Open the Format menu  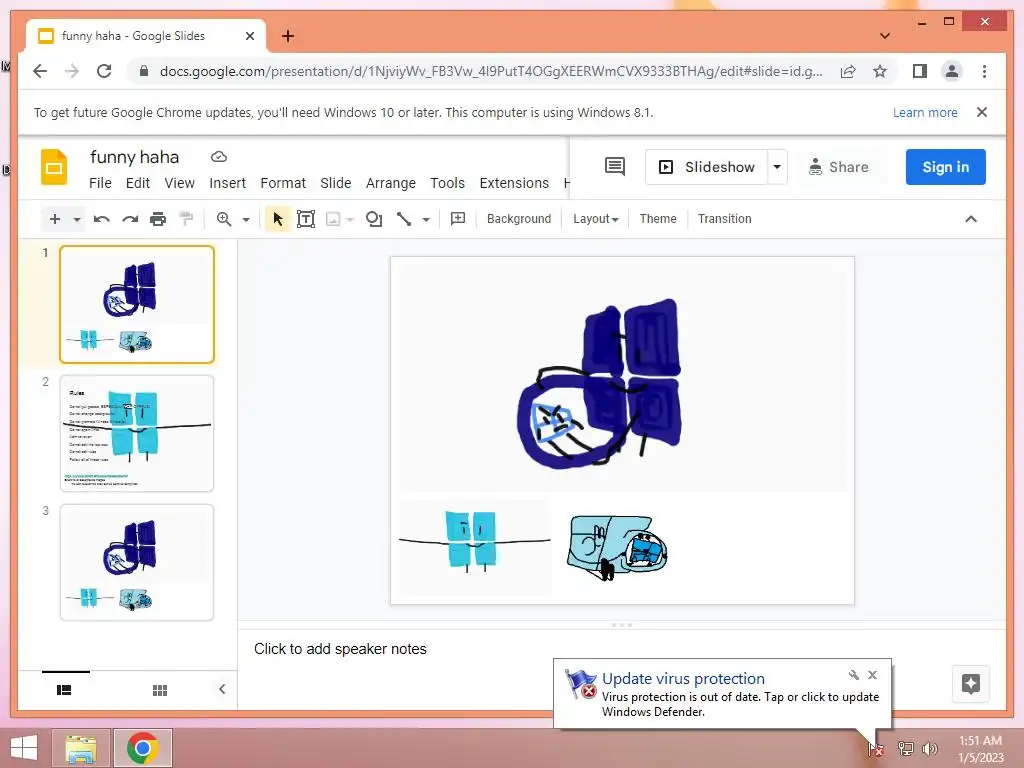(x=283, y=183)
